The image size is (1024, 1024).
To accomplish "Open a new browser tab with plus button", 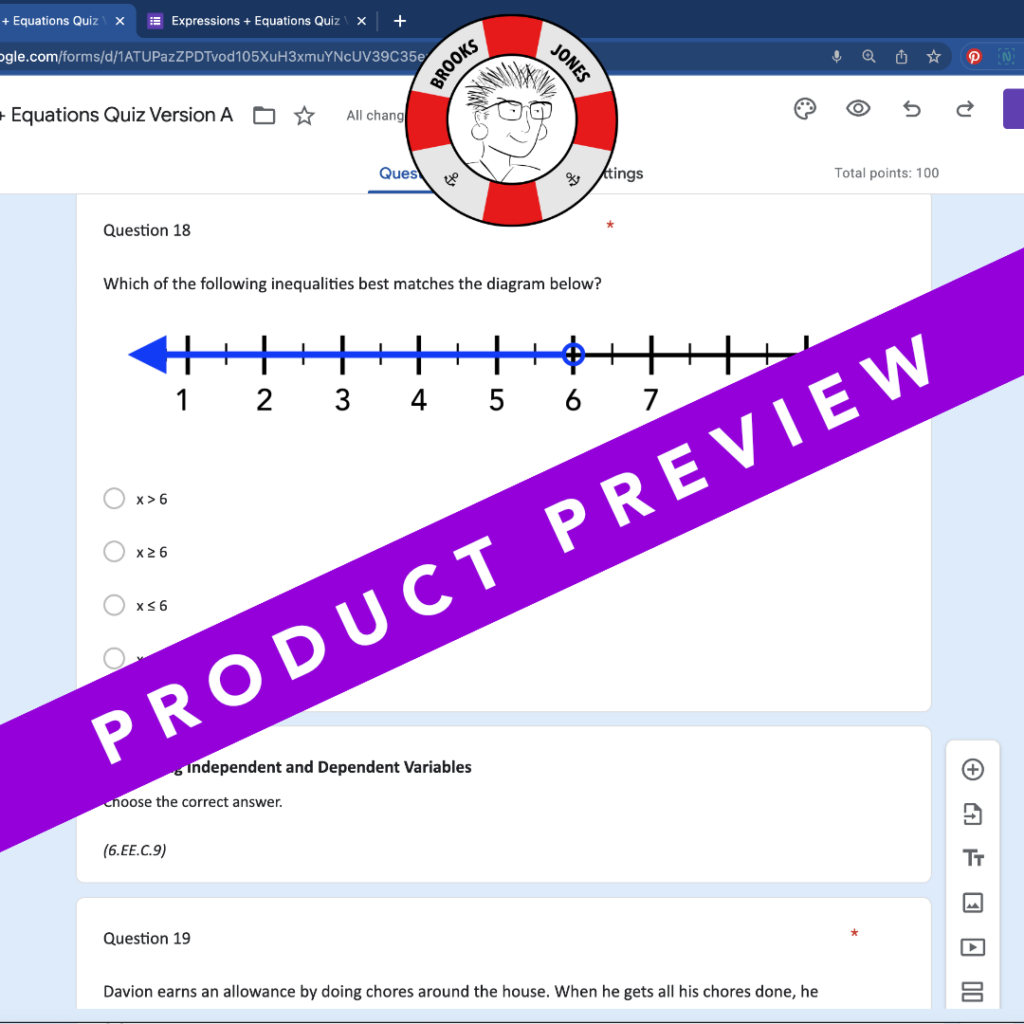I will tap(400, 21).
